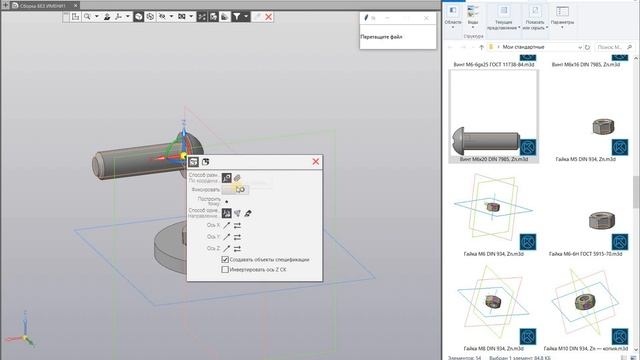Expand the address bar history dropdown
This screenshot has height=360, width=640.
[580, 47]
